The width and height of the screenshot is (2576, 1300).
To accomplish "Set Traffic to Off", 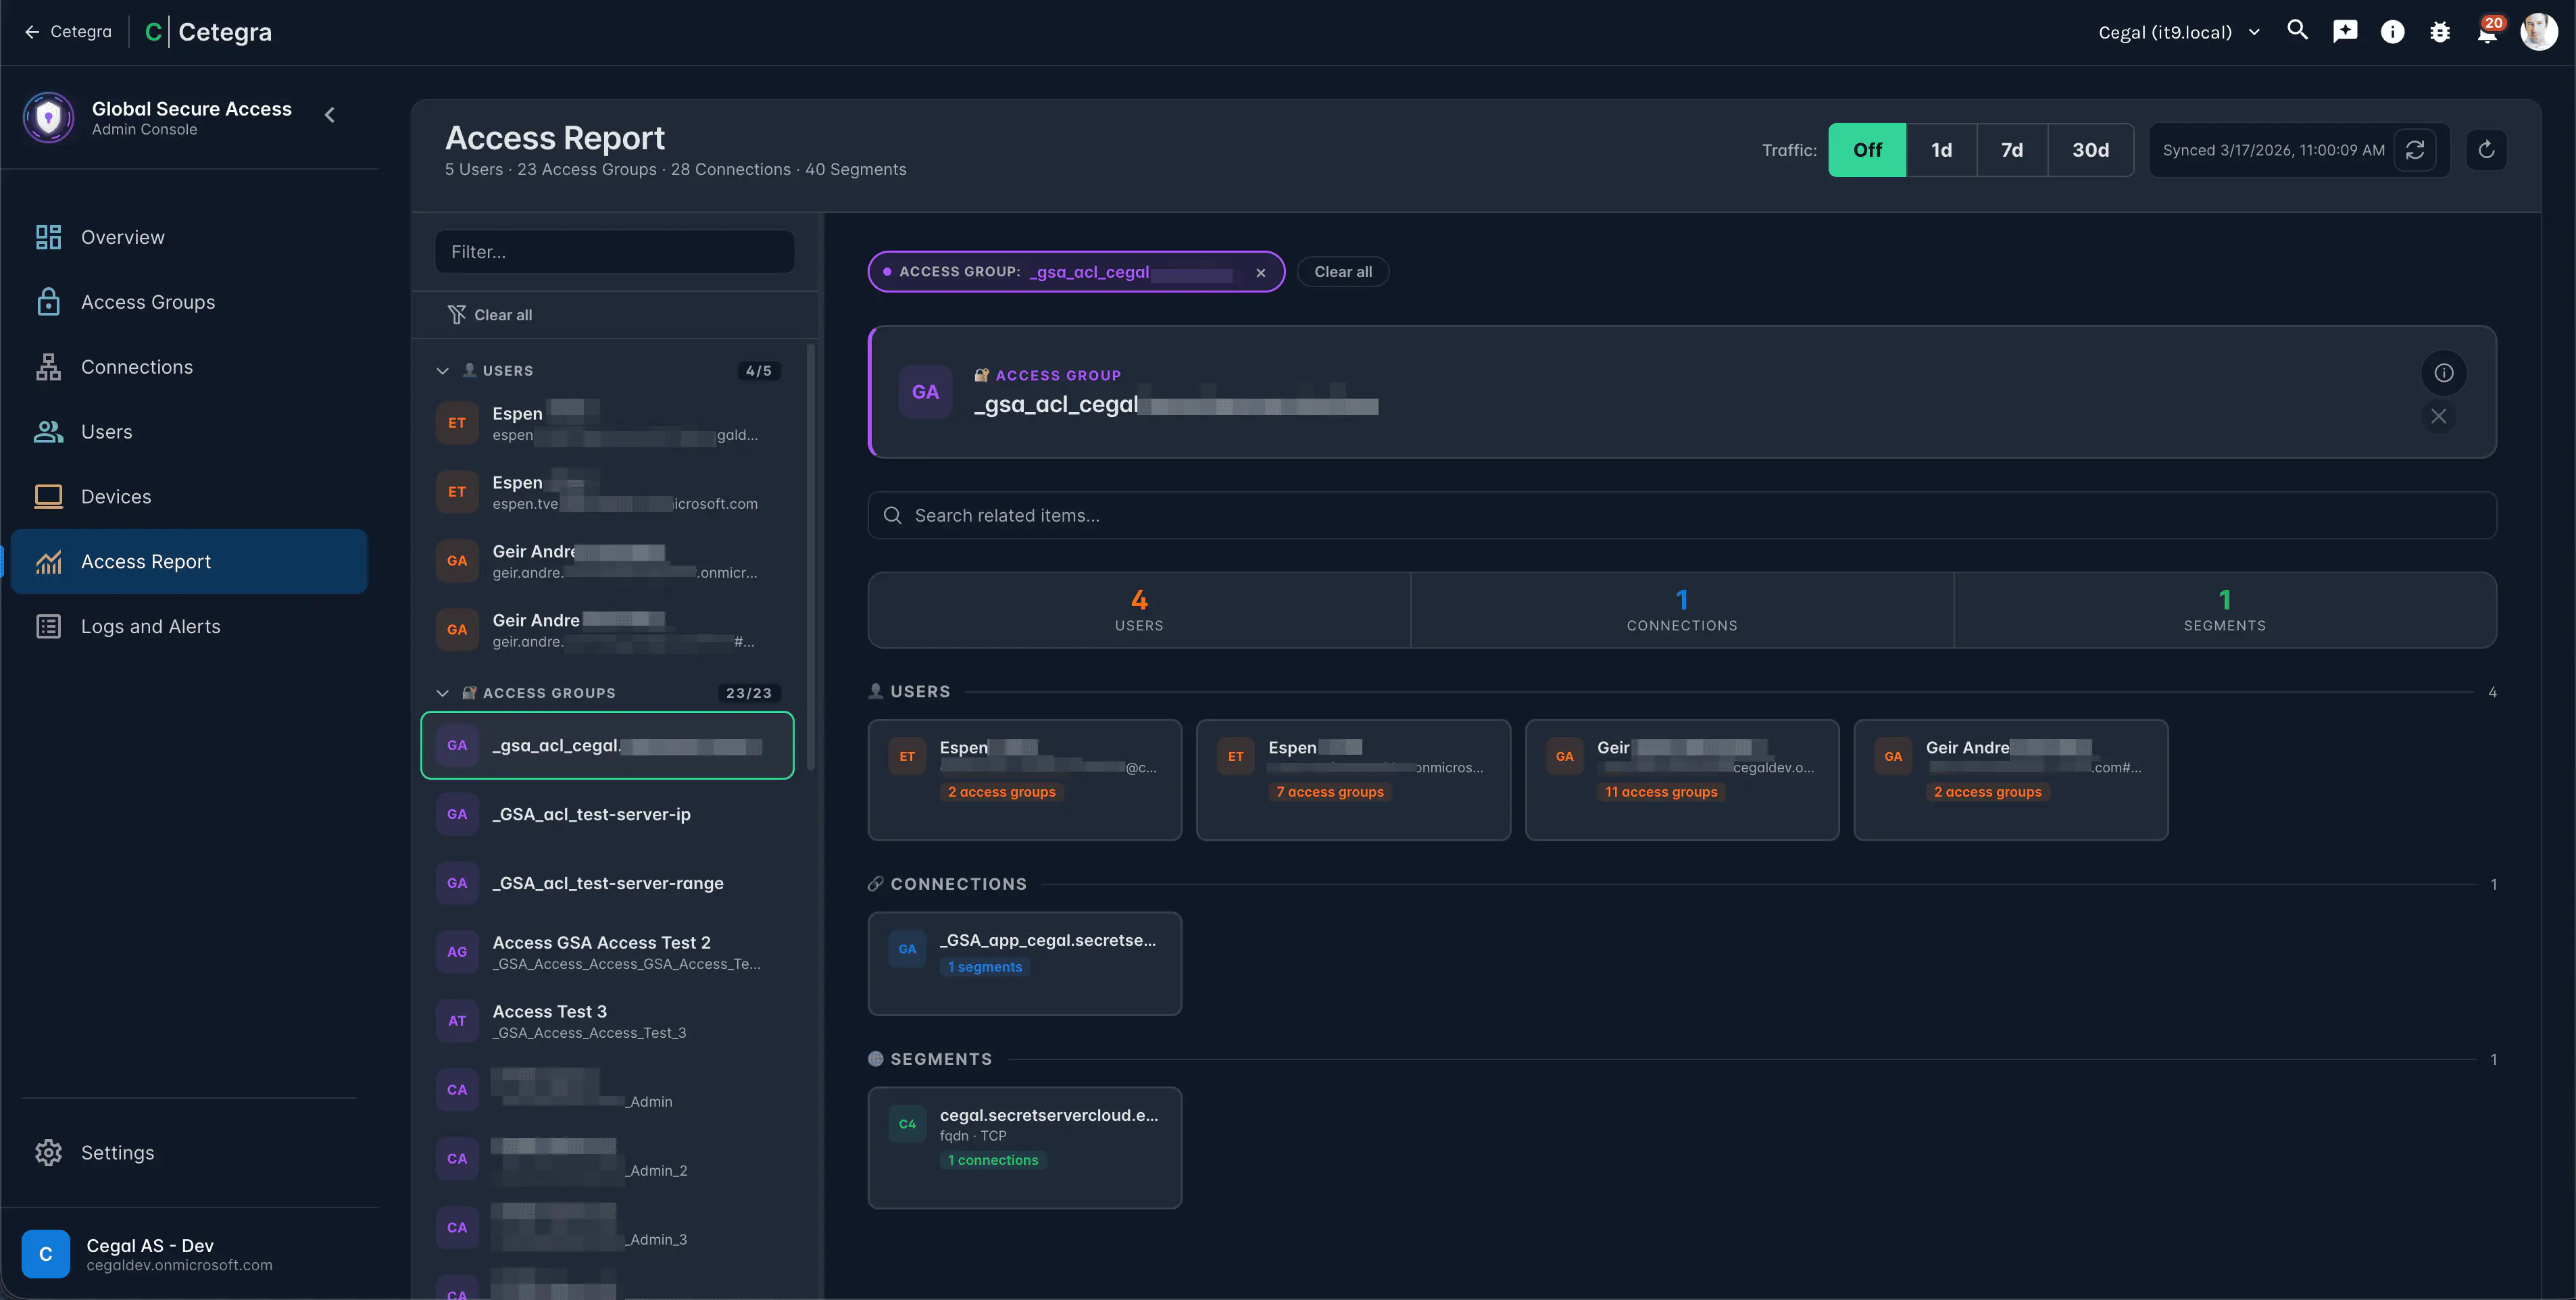I will coord(1867,150).
